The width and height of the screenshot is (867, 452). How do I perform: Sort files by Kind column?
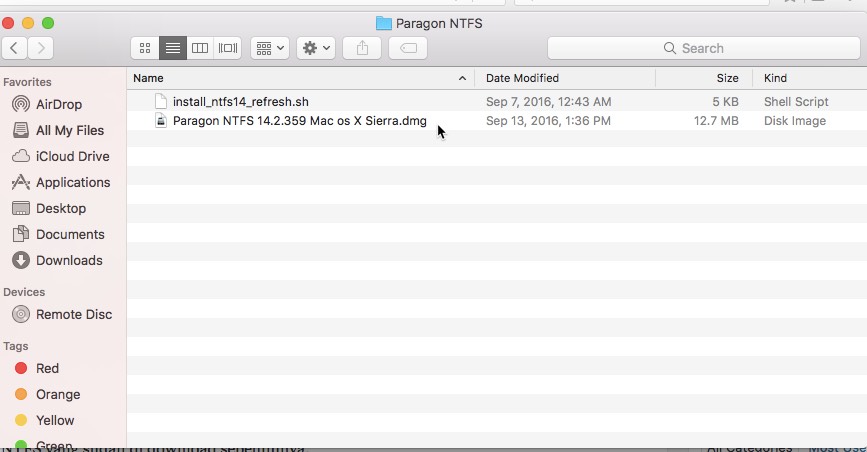tap(775, 78)
